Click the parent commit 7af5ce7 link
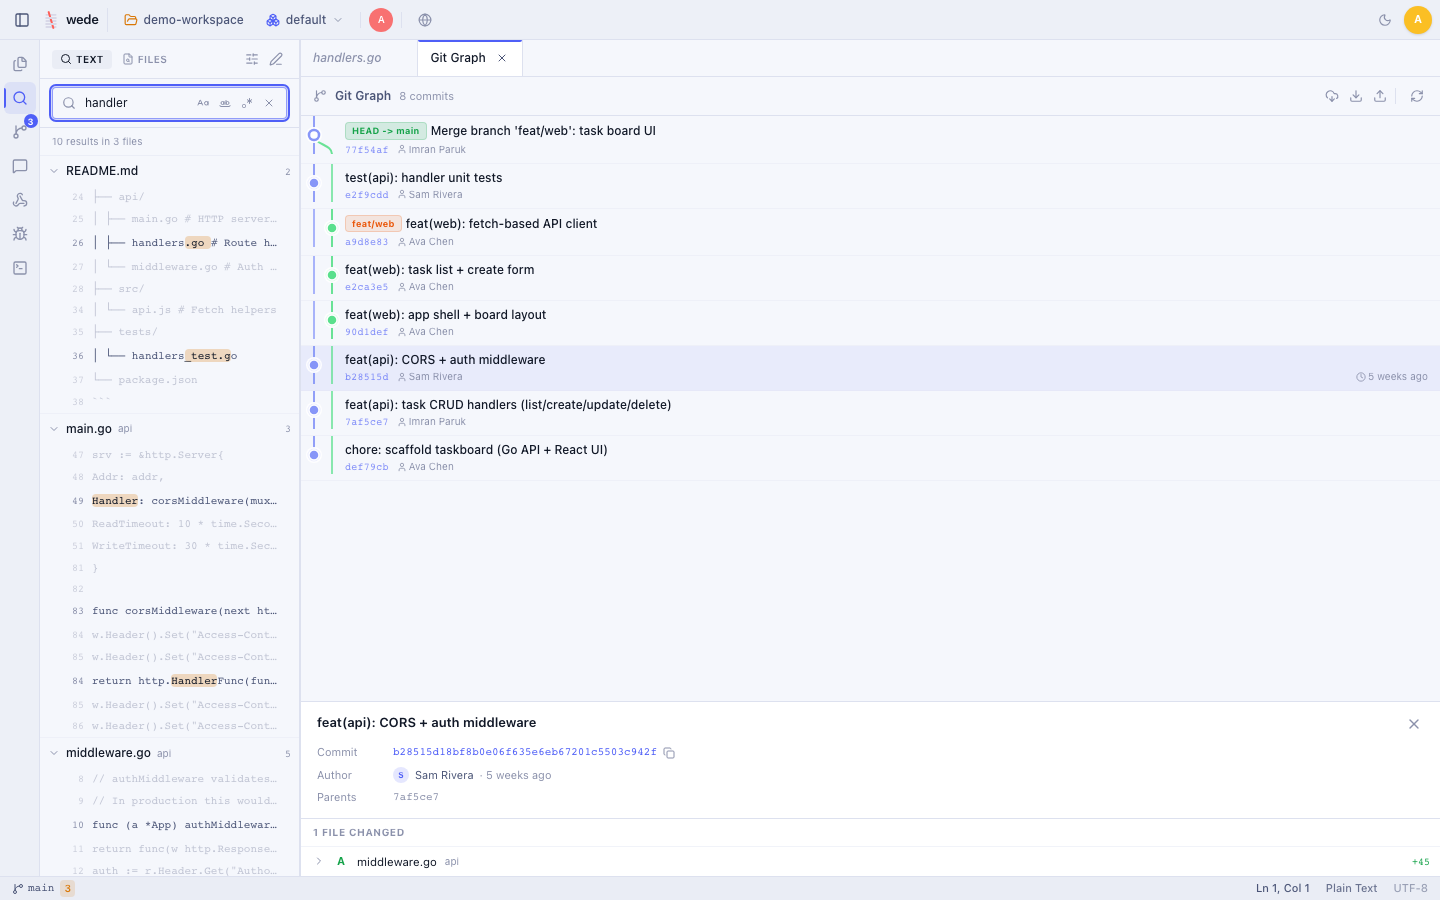1440x900 pixels. click(416, 797)
